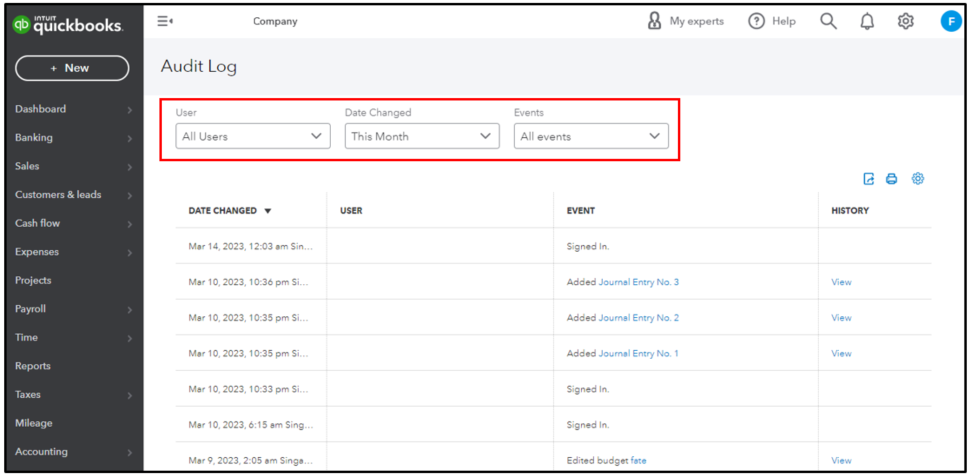The image size is (971, 475).
Task: Open the This Month date dropdown
Action: click(x=421, y=136)
